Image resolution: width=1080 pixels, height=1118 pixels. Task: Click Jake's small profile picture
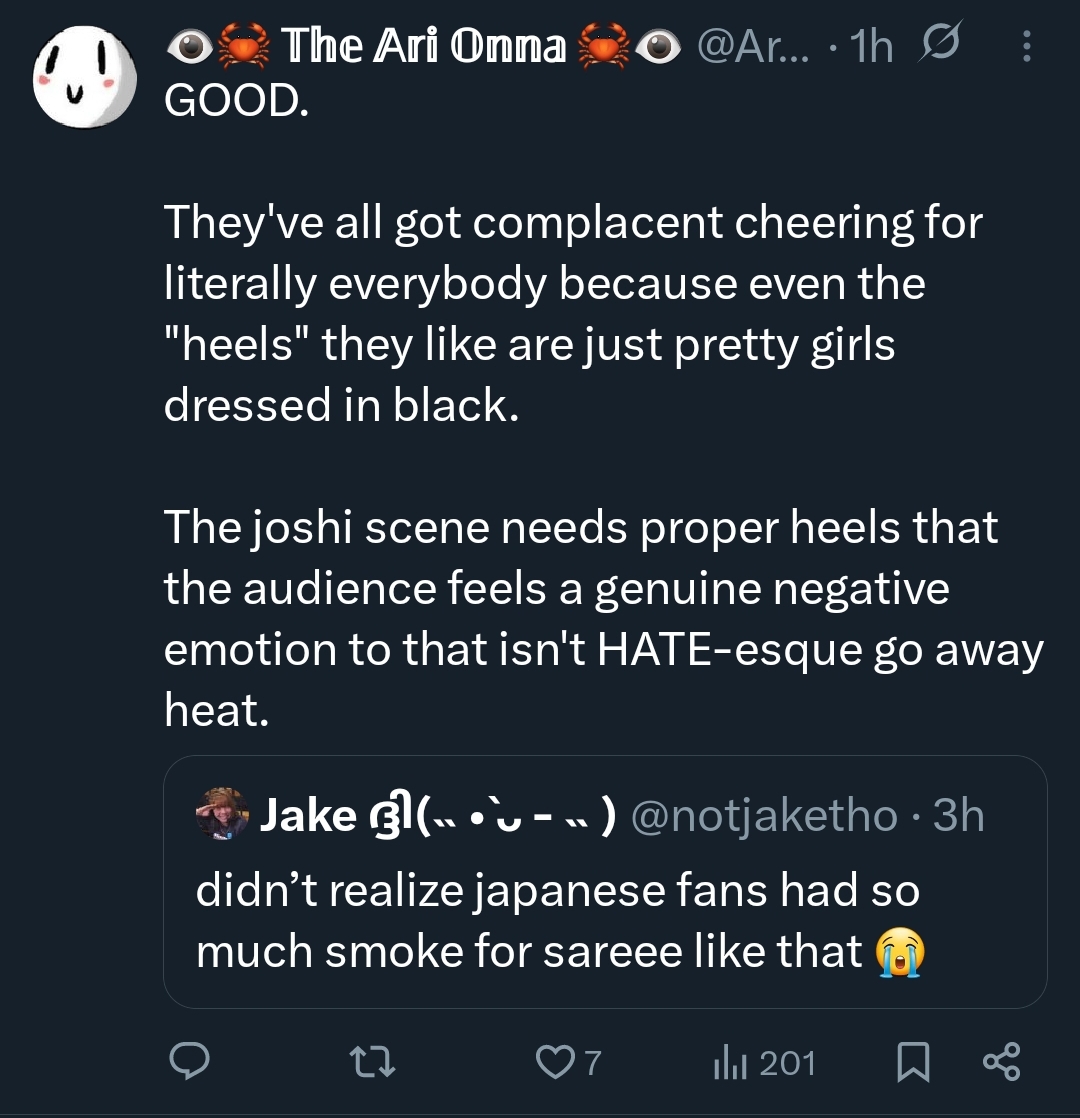[x=225, y=814]
